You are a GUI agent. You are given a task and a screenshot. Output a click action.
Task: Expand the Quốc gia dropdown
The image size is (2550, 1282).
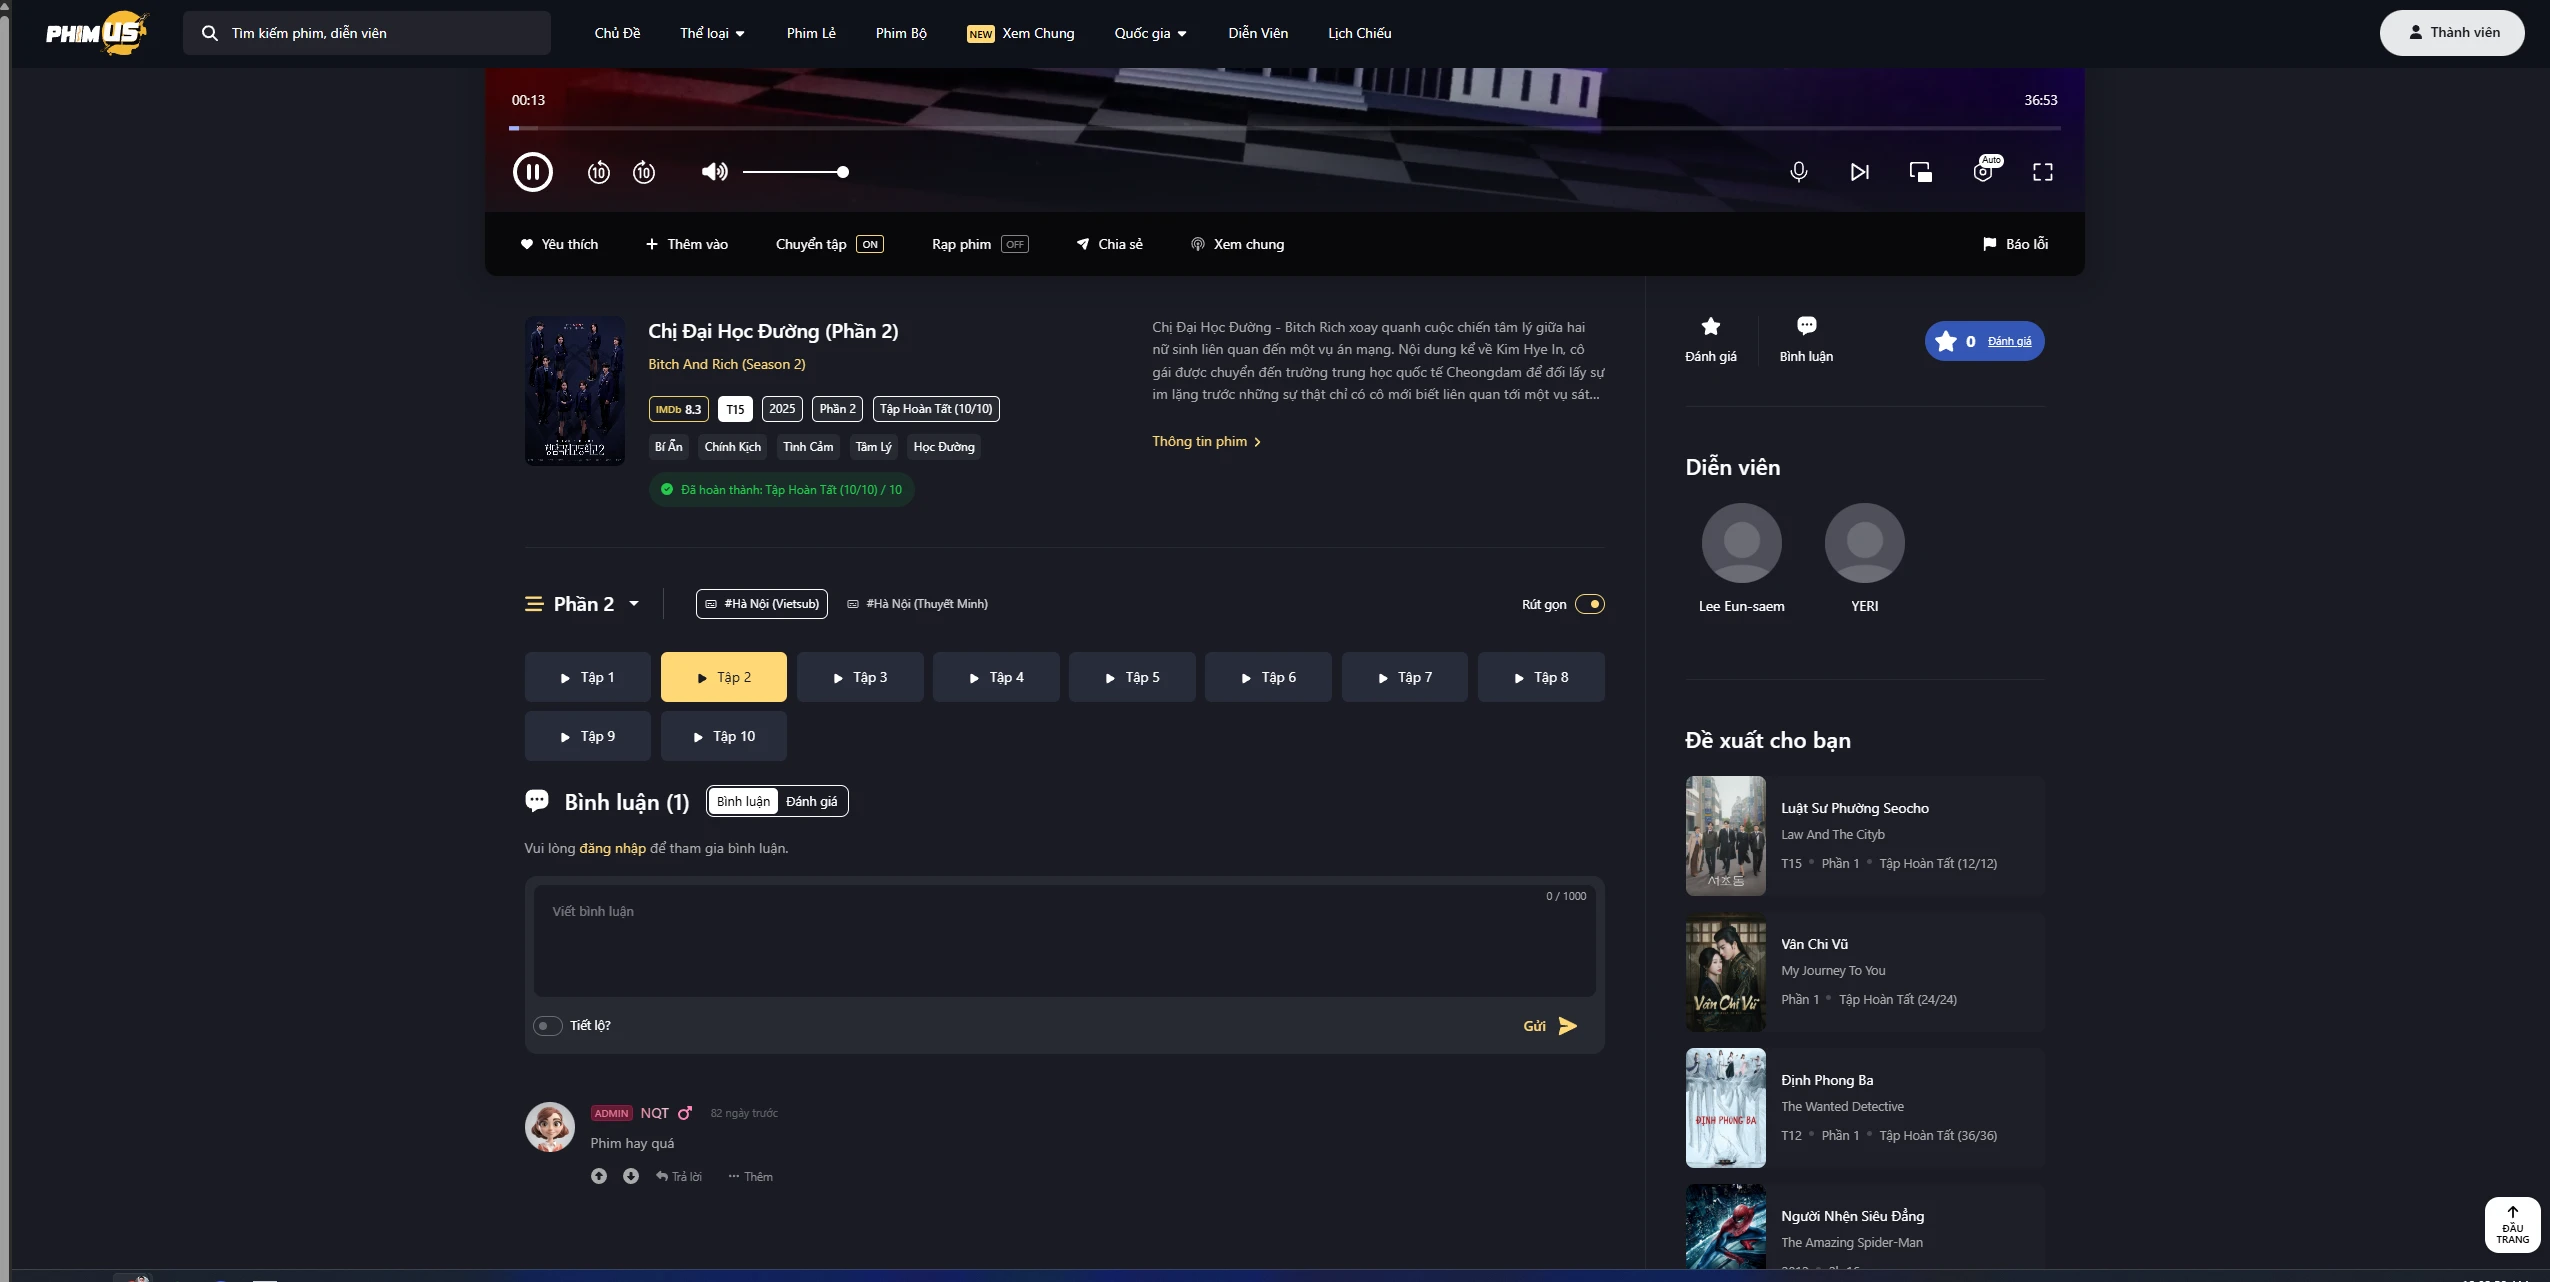[1148, 32]
